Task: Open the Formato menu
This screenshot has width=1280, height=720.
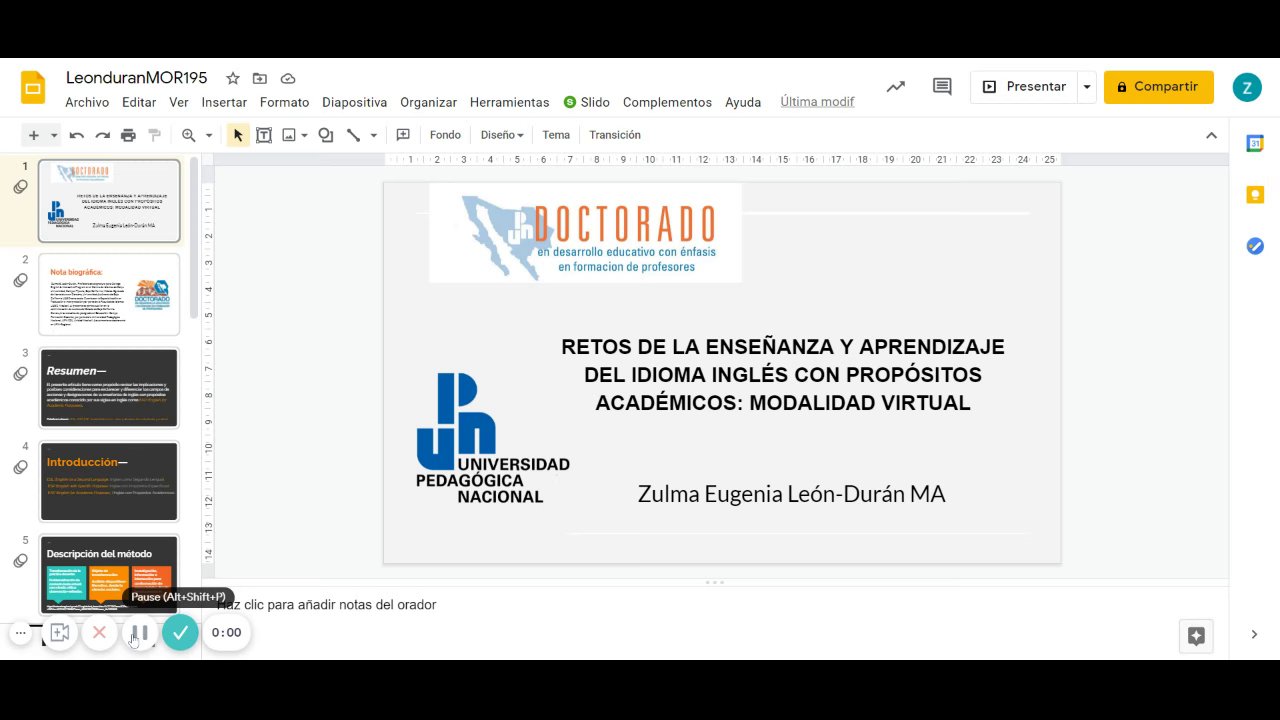Action: [284, 102]
